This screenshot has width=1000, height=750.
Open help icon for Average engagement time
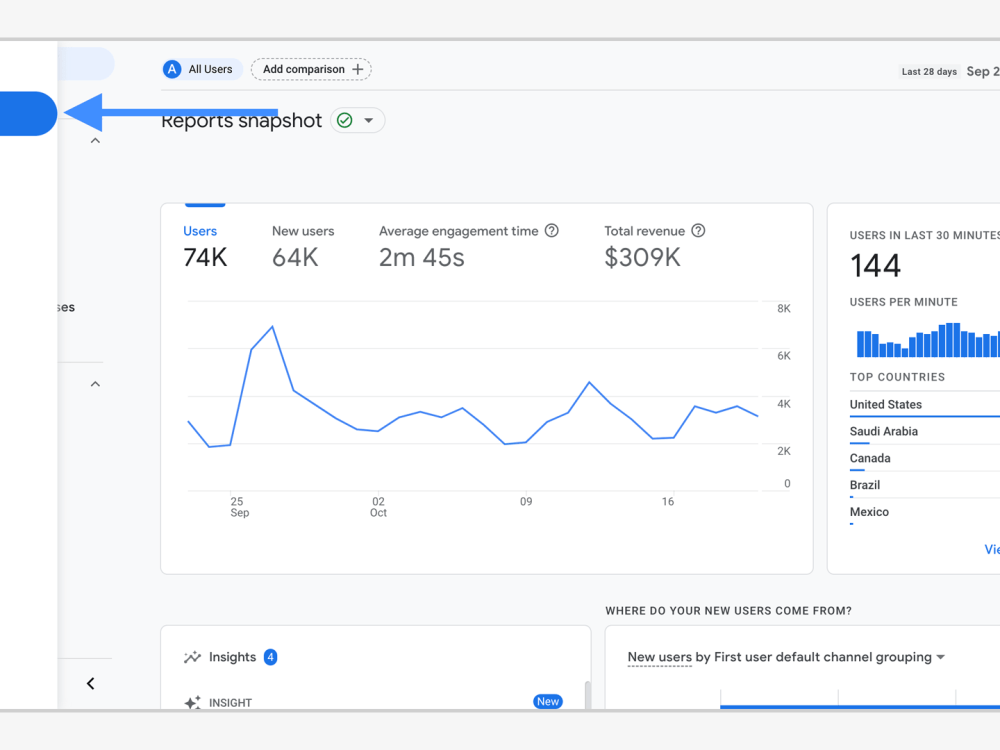pyautogui.click(x=552, y=231)
